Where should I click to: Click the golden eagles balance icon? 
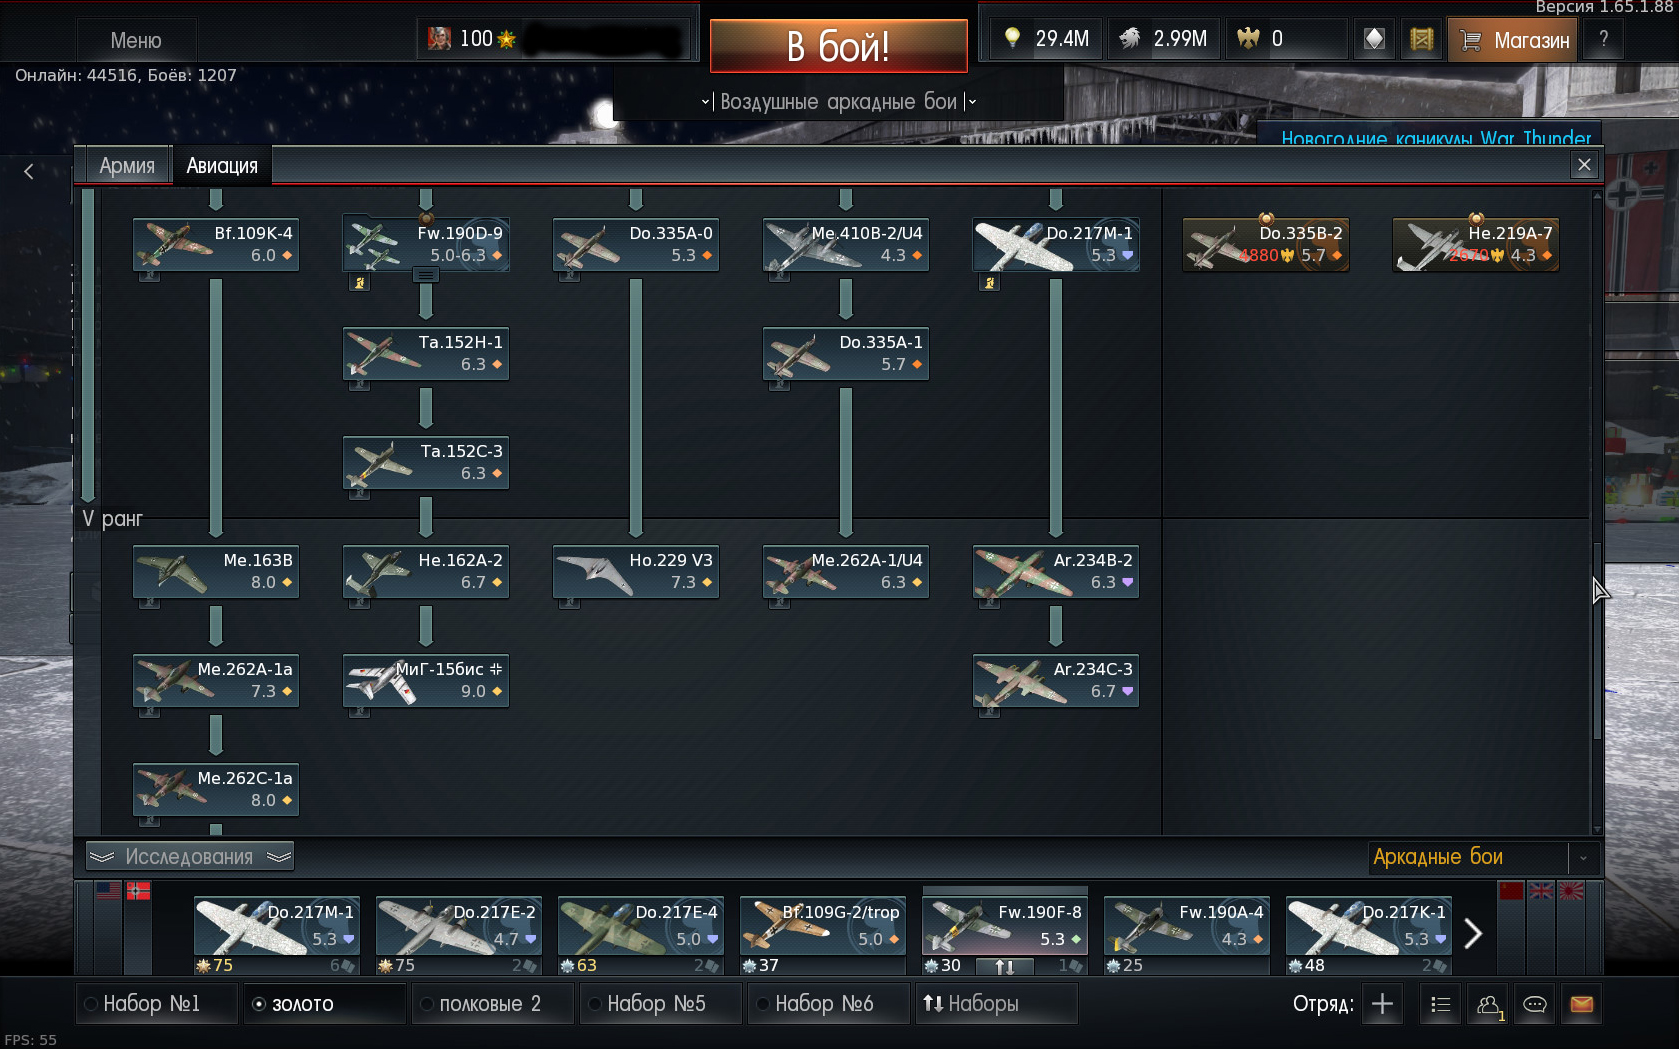(1249, 39)
